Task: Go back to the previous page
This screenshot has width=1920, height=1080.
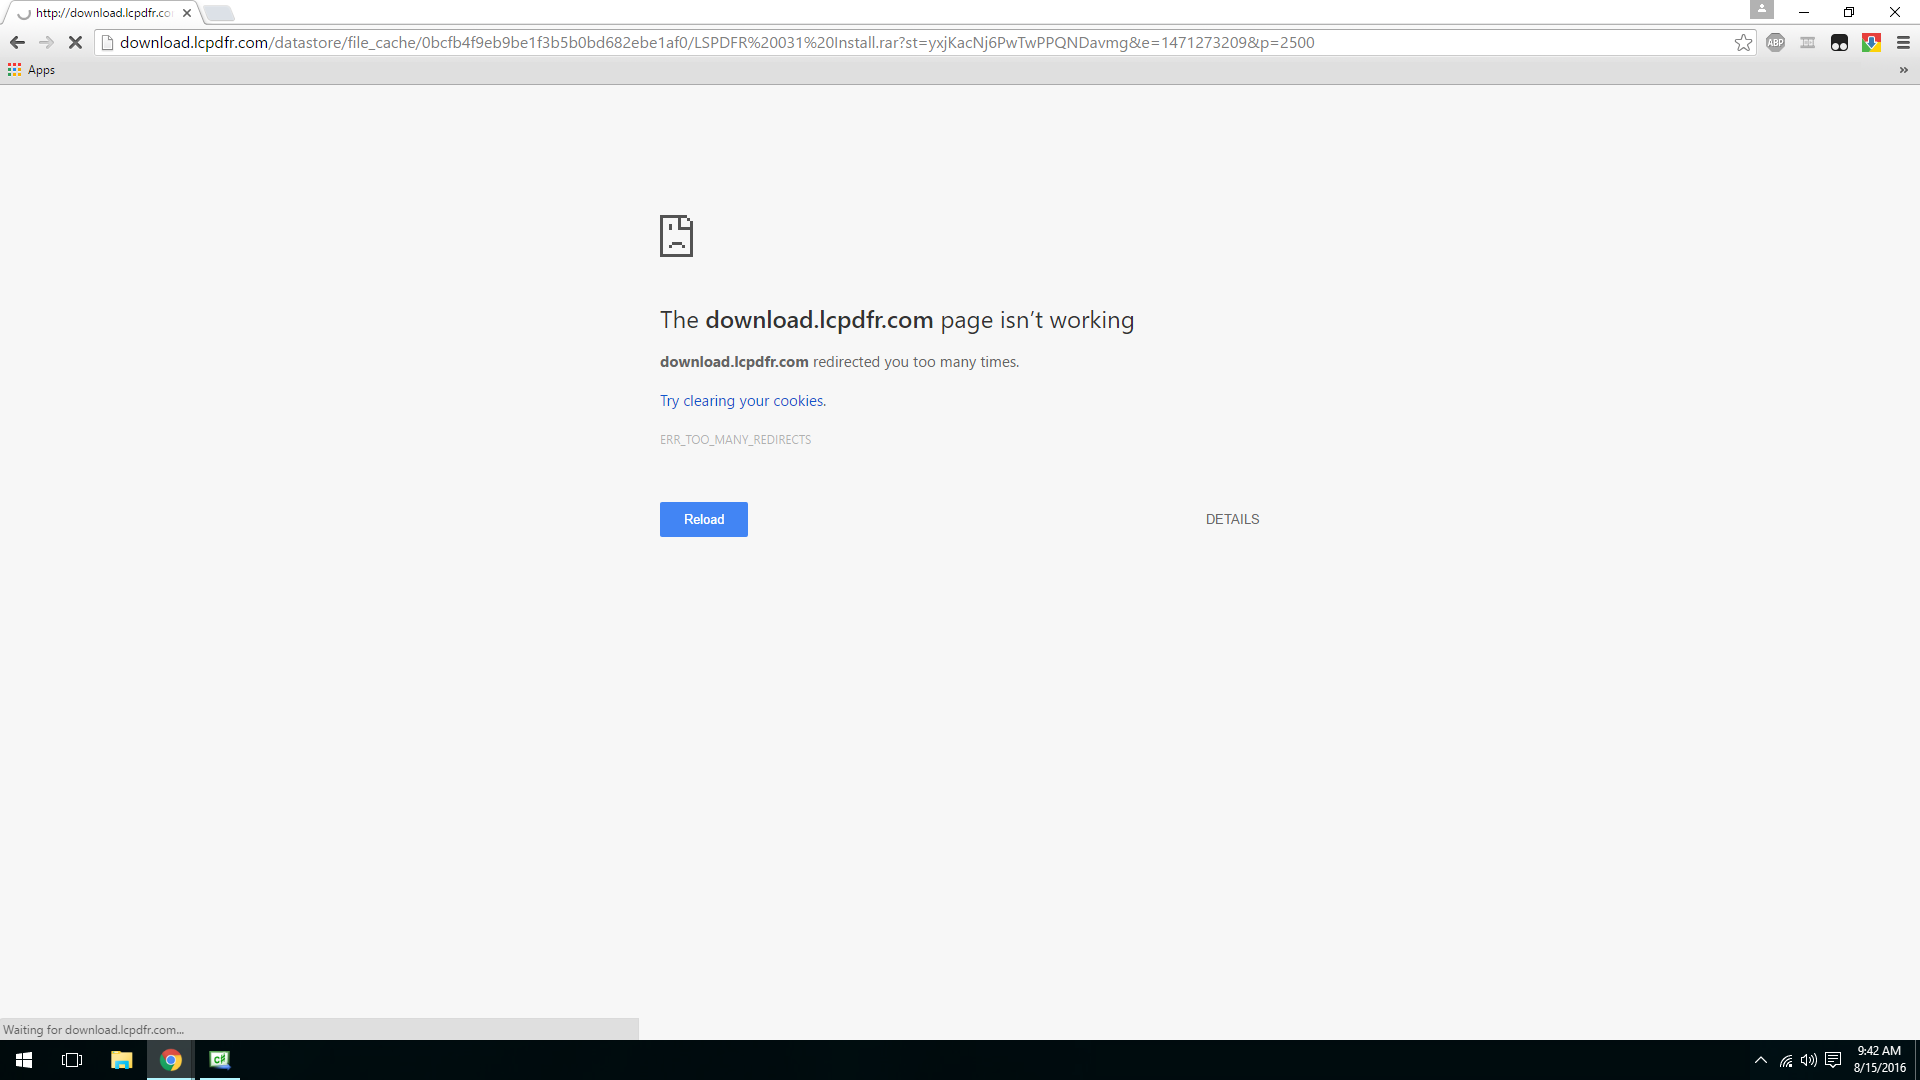Action: pyautogui.click(x=17, y=42)
